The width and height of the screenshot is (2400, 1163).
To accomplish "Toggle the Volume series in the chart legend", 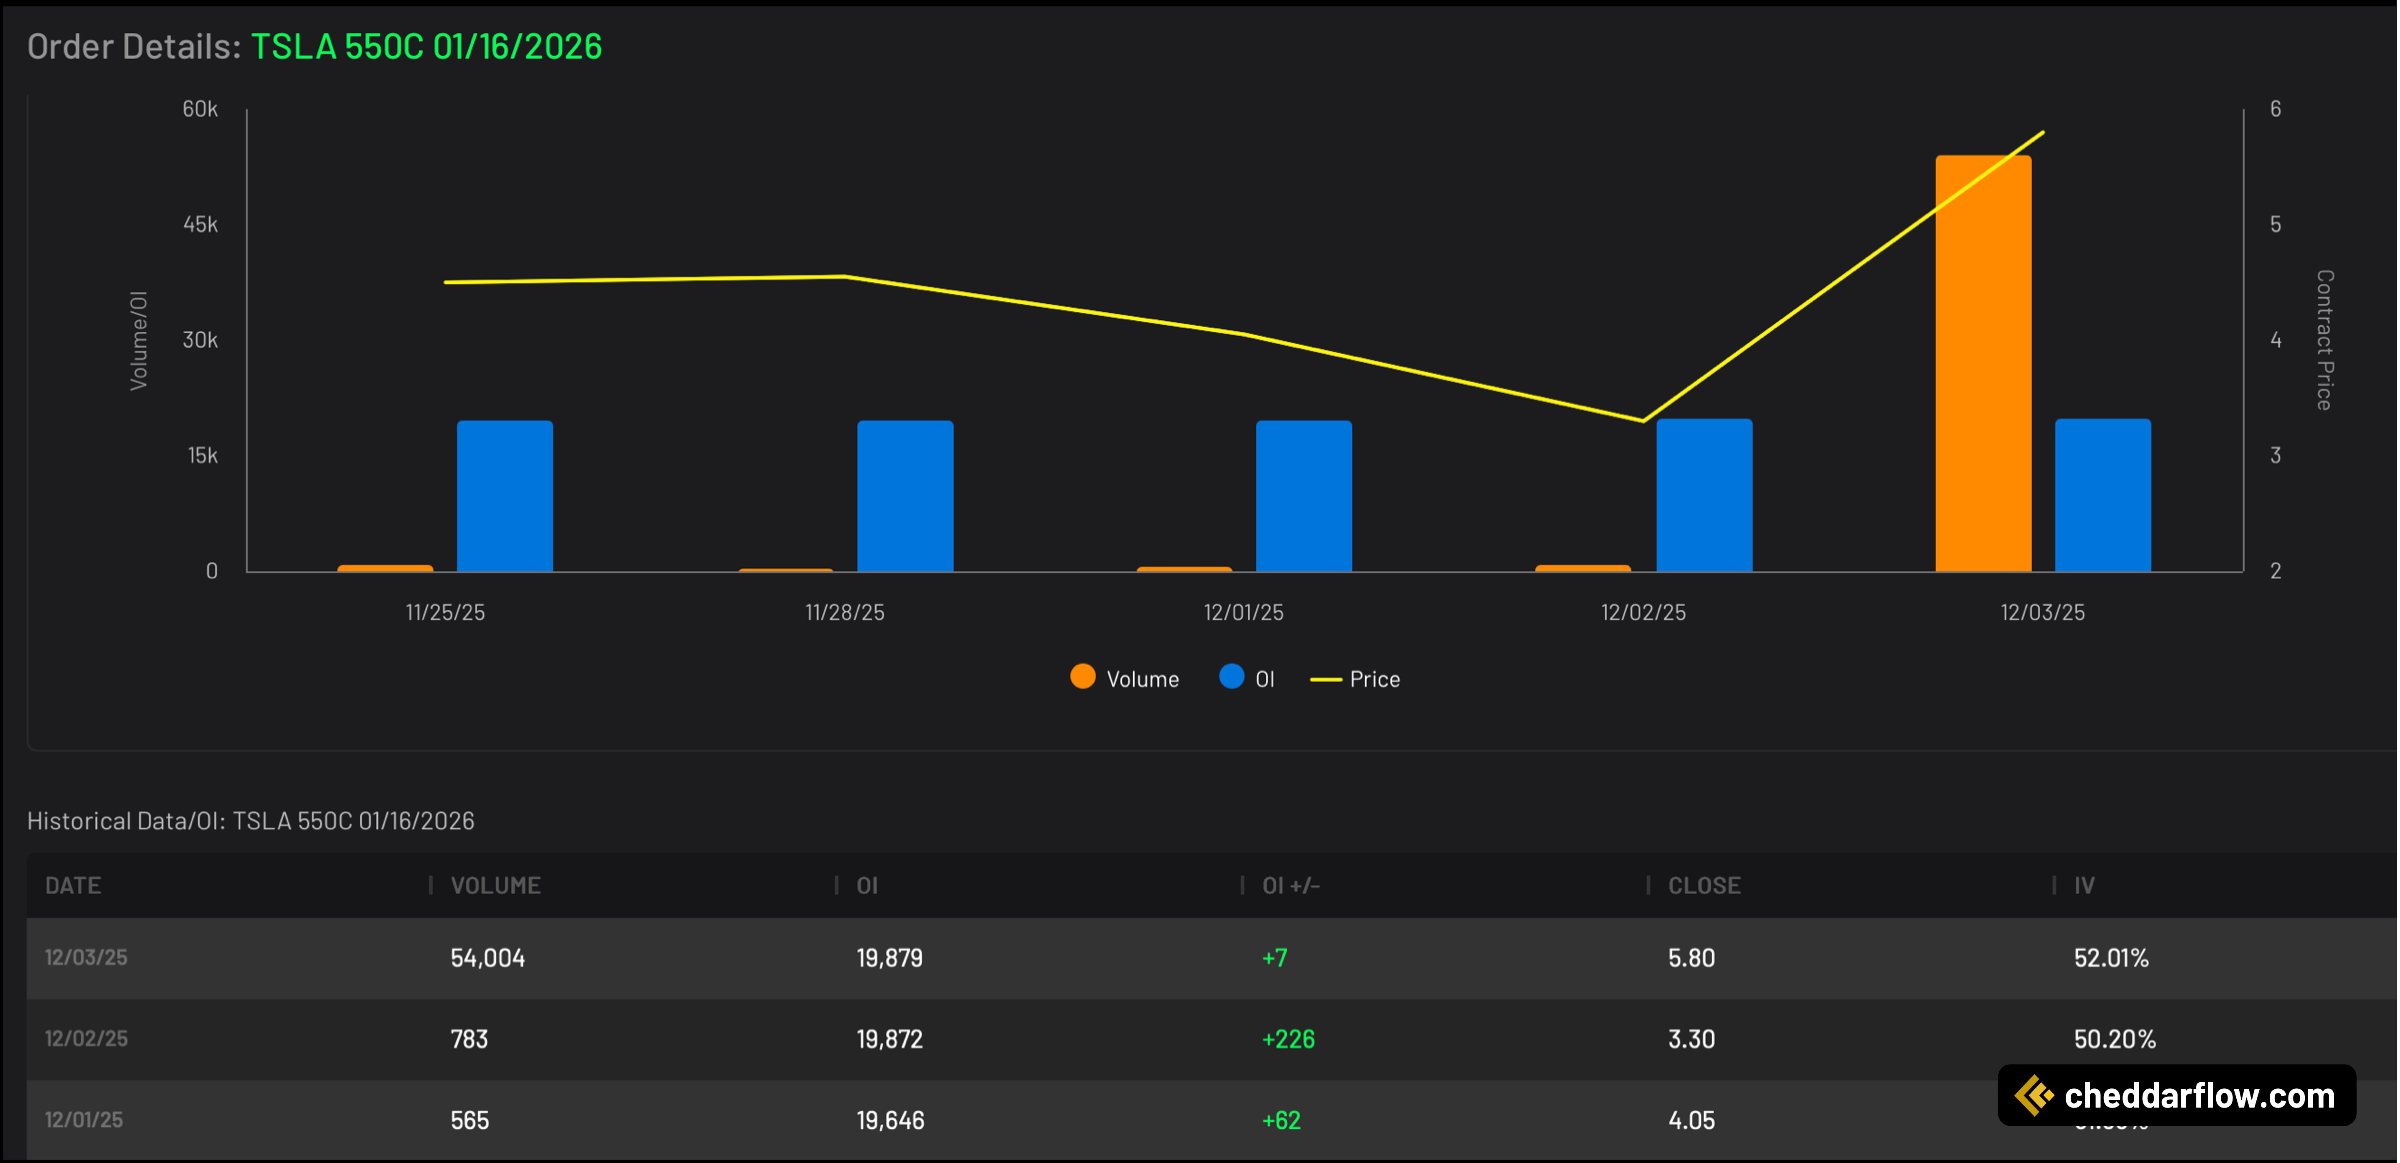I will tap(1125, 679).
